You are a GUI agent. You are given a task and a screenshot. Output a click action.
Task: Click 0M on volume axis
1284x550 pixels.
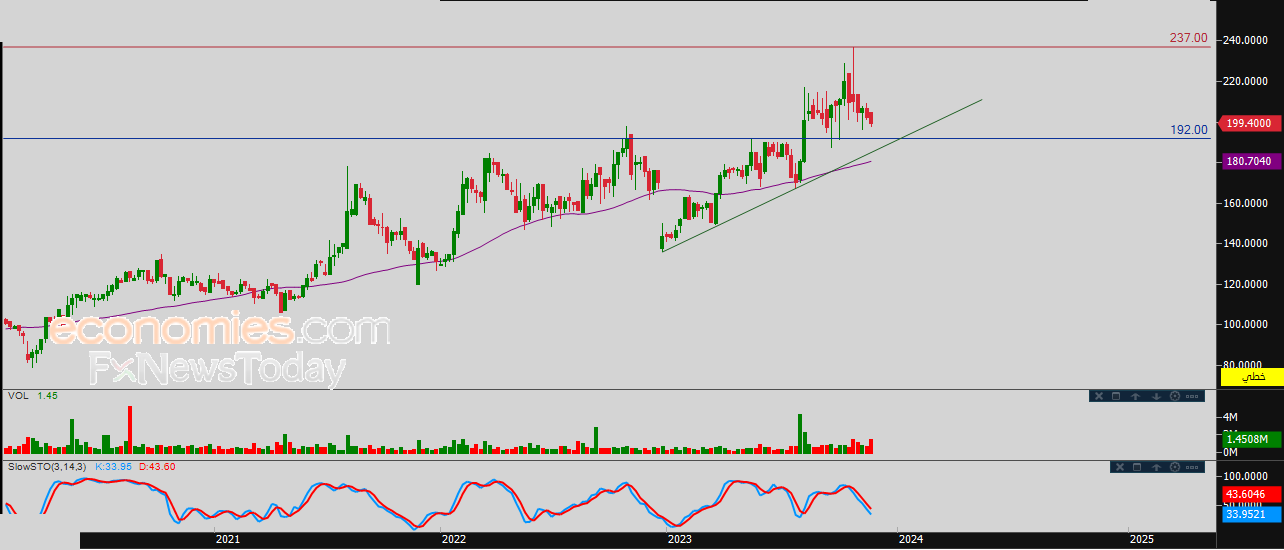1230,452
